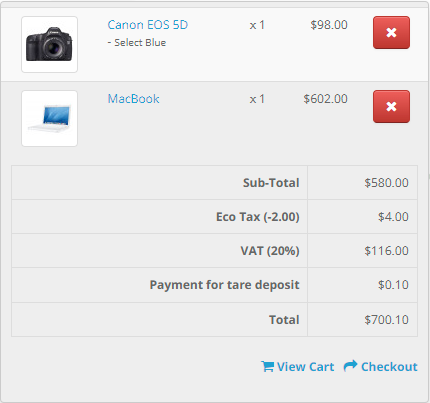430x403 pixels.
Task: Remove MacBook from cart
Action: [391, 107]
